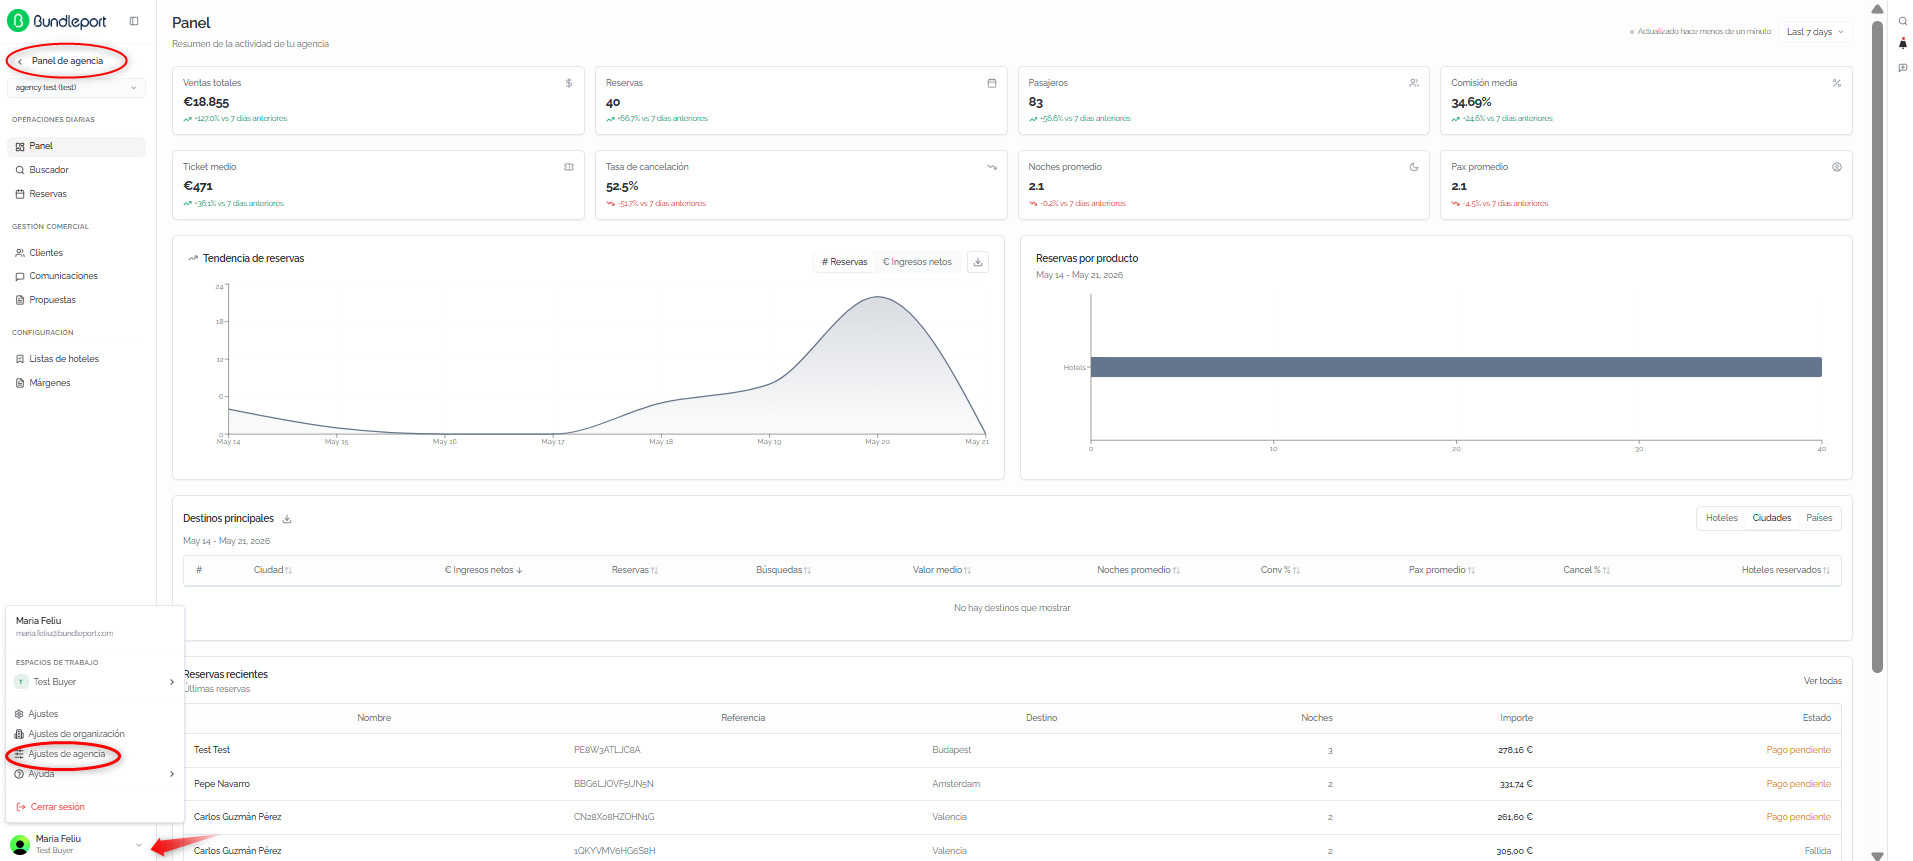This screenshot has width=1913, height=861.
Task: Show destinations by Hoteles
Action: [x=1721, y=518]
